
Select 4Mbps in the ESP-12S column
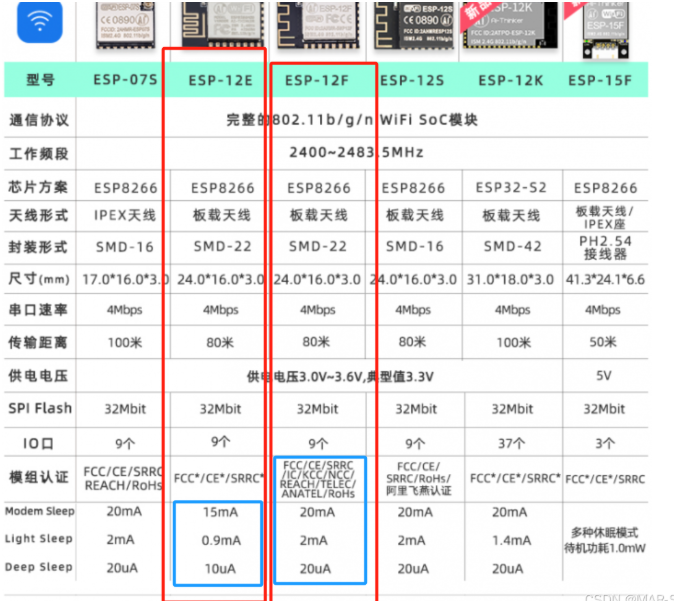[413, 310]
